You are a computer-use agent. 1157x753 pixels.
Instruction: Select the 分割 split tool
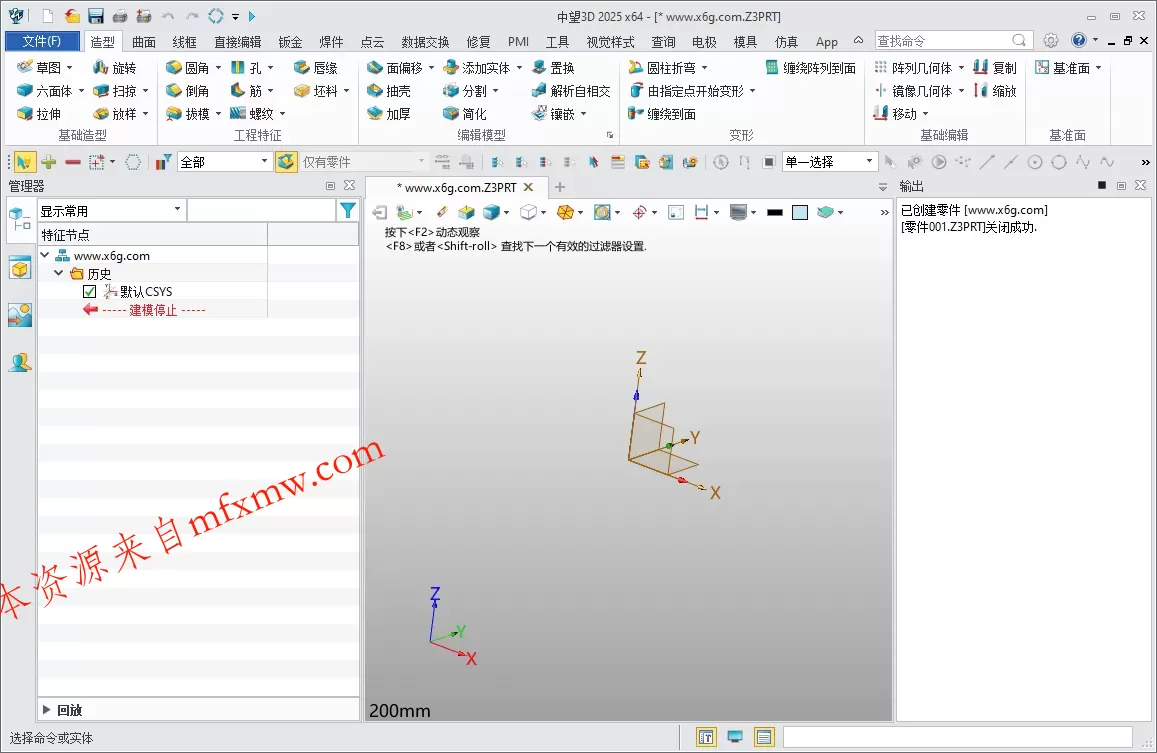click(x=465, y=91)
